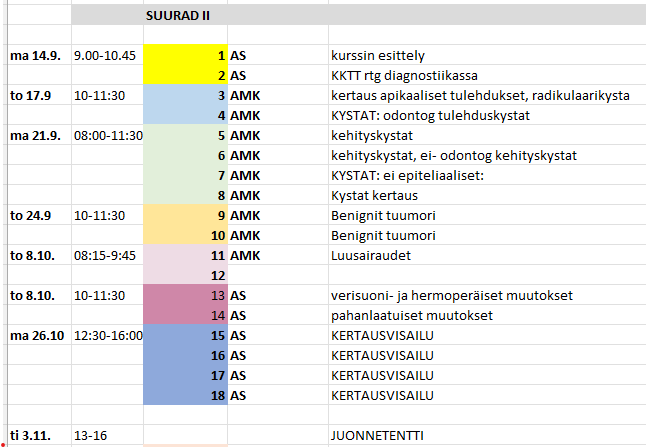This screenshot has height=448, width=646.
Task: Select the pink cell numbered 12
Action: point(185,275)
